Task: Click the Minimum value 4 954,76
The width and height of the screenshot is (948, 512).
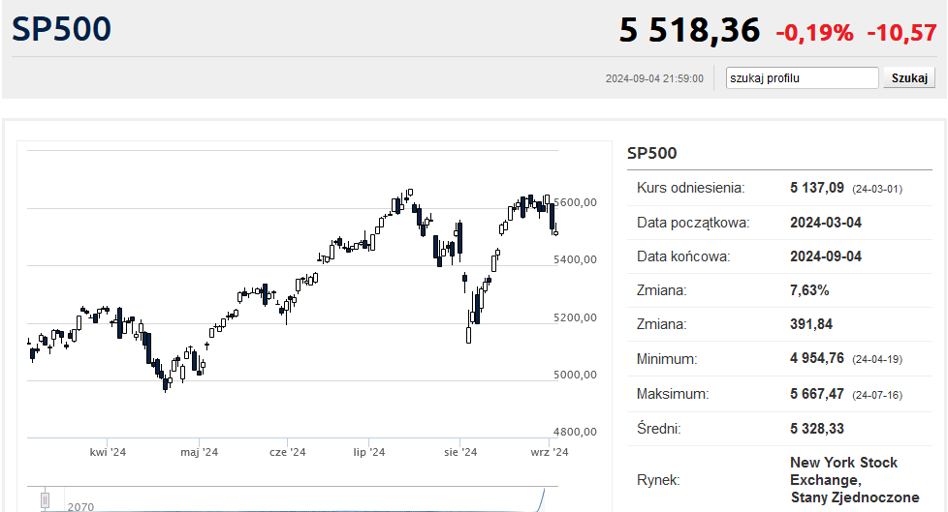Action: click(x=817, y=358)
